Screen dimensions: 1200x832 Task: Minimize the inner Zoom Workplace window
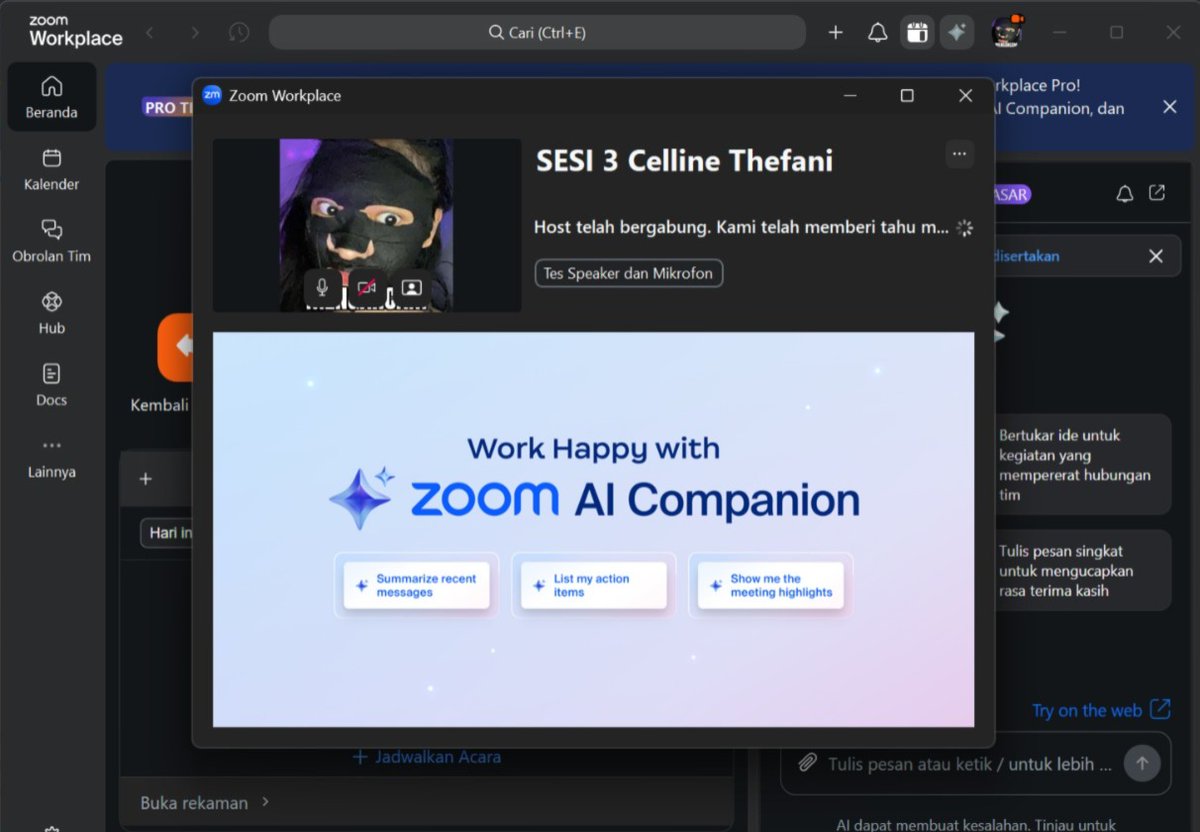pos(850,96)
